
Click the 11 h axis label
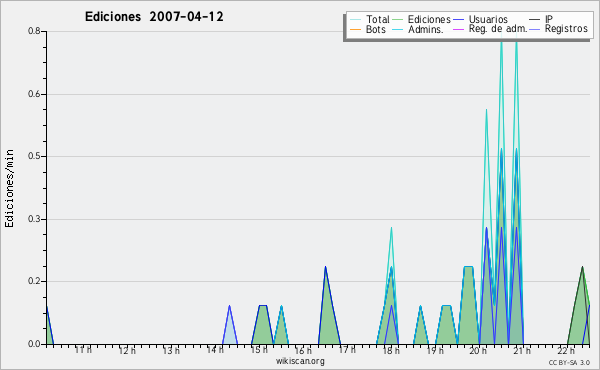pyautogui.click(x=83, y=350)
